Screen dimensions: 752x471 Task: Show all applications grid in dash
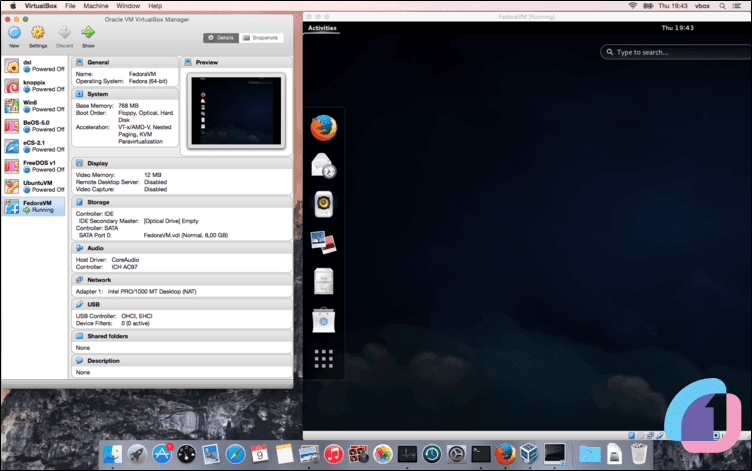pos(324,358)
